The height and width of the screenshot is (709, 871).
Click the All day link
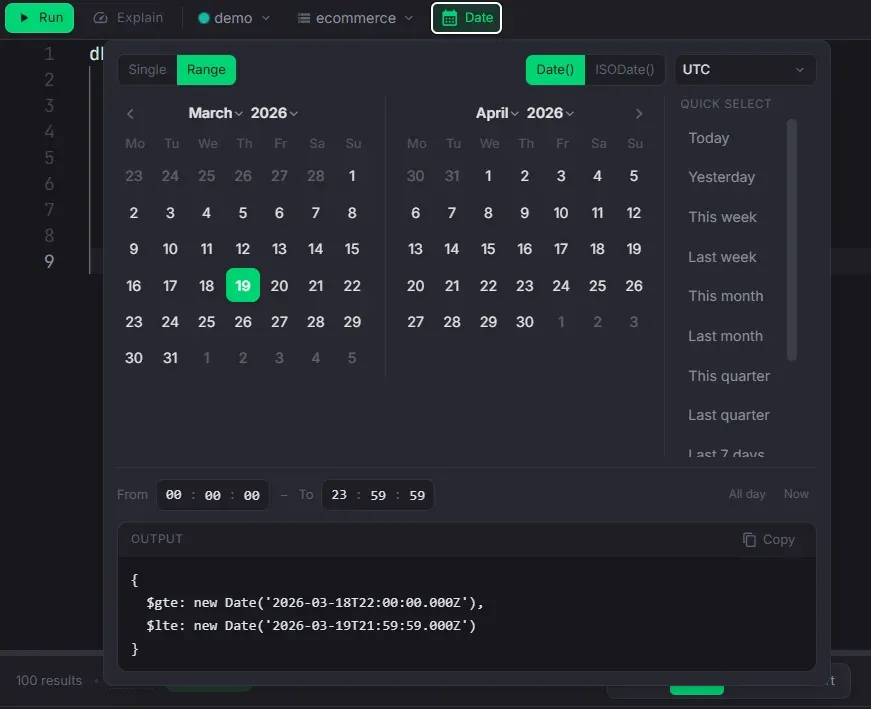(747, 494)
